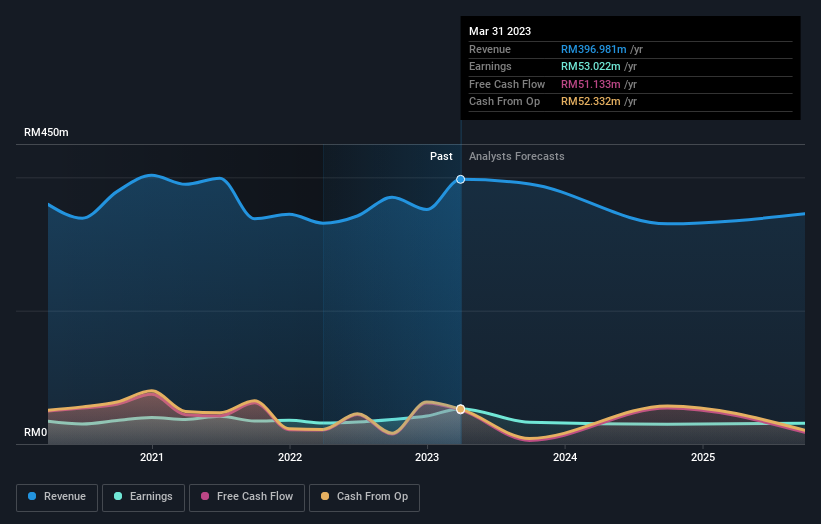Click the pink Free Cash Flow dot
The width and height of the screenshot is (821, 524).
click(205, 496)
